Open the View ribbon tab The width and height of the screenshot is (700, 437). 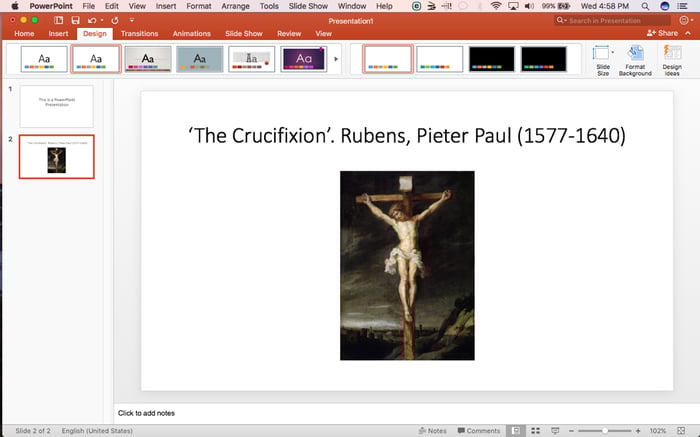click(323, 33)
